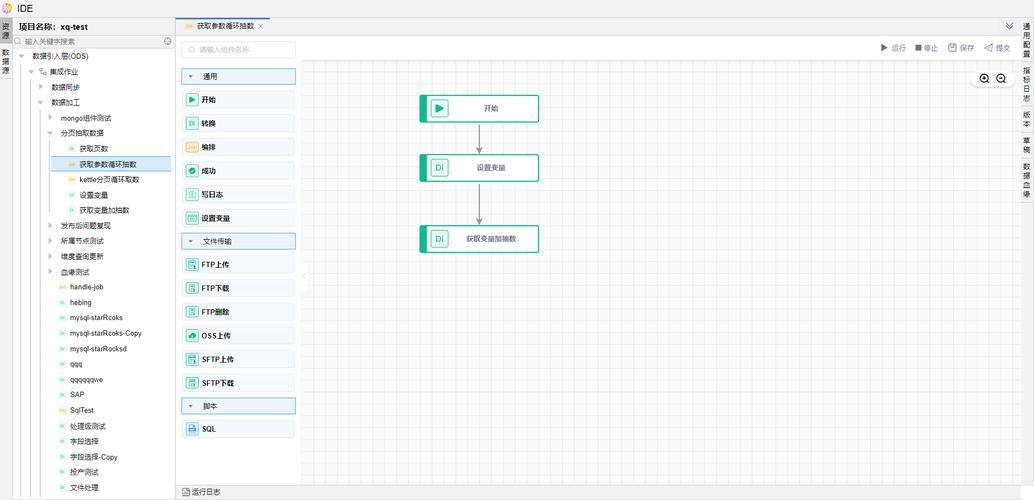The width and height of the screenshot is (1034, 500).
Task: Expand the double-chevron dropdown at top right
Action: coord(1009,26)
